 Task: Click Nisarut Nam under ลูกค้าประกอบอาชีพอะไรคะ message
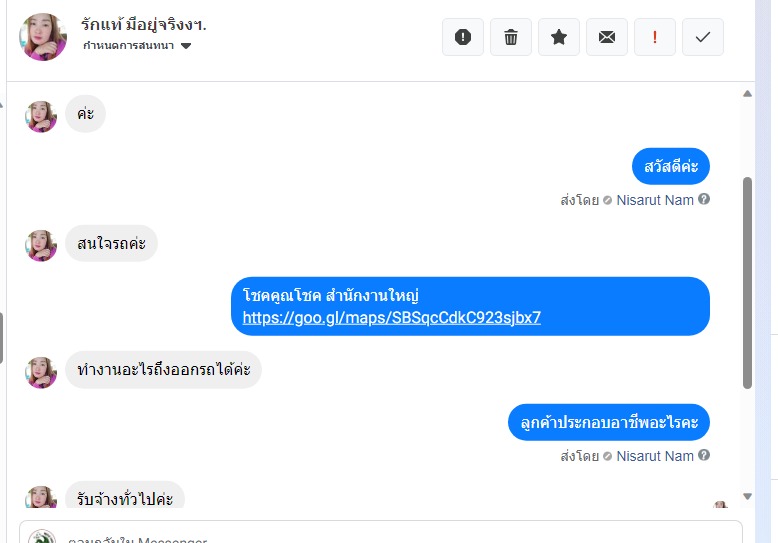[654, 456]
